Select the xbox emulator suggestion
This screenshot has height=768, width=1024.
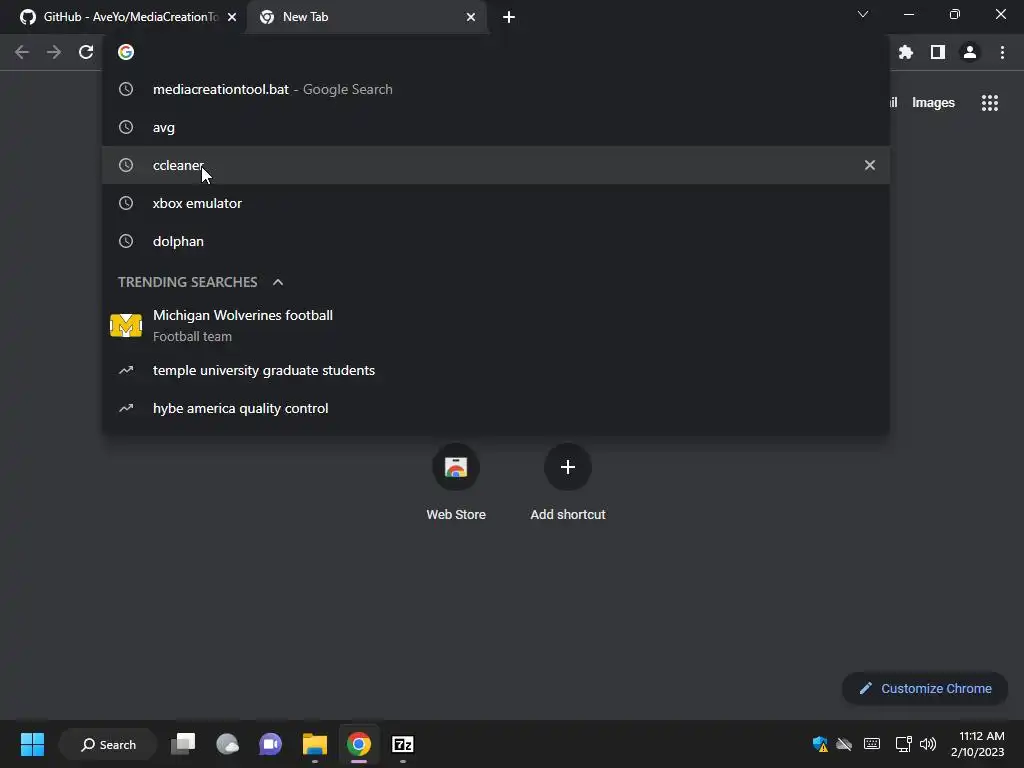tap(496, 203)
